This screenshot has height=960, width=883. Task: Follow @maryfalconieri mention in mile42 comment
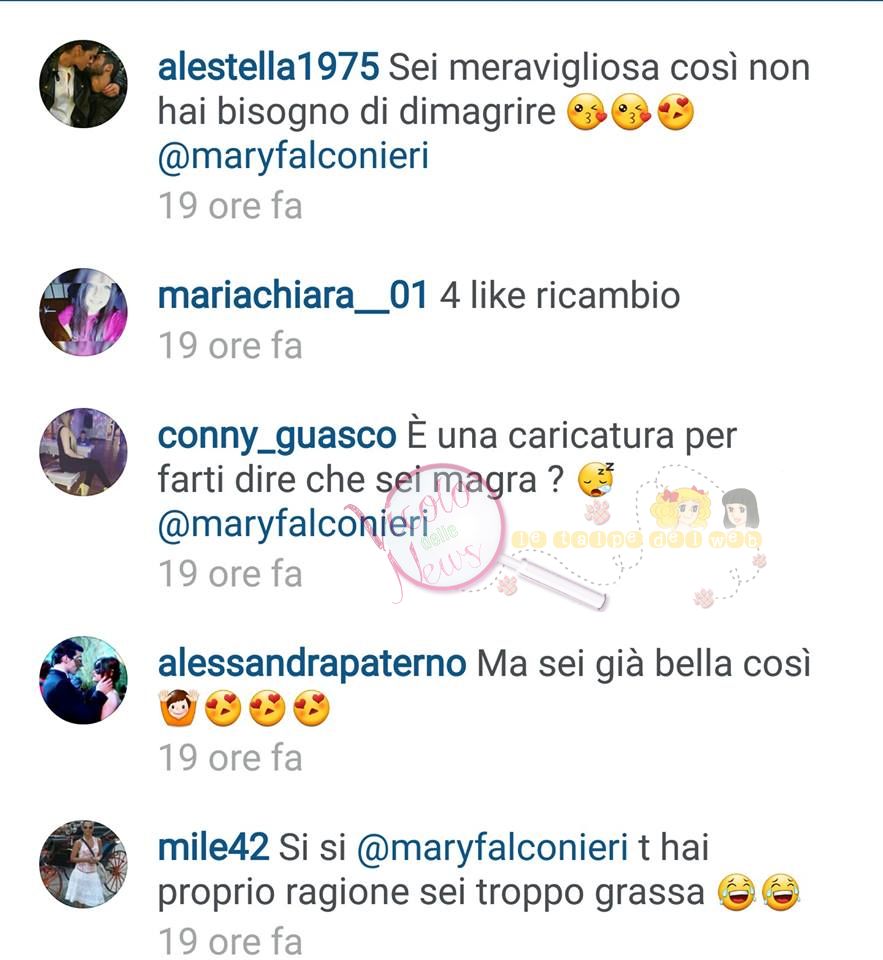492,849
